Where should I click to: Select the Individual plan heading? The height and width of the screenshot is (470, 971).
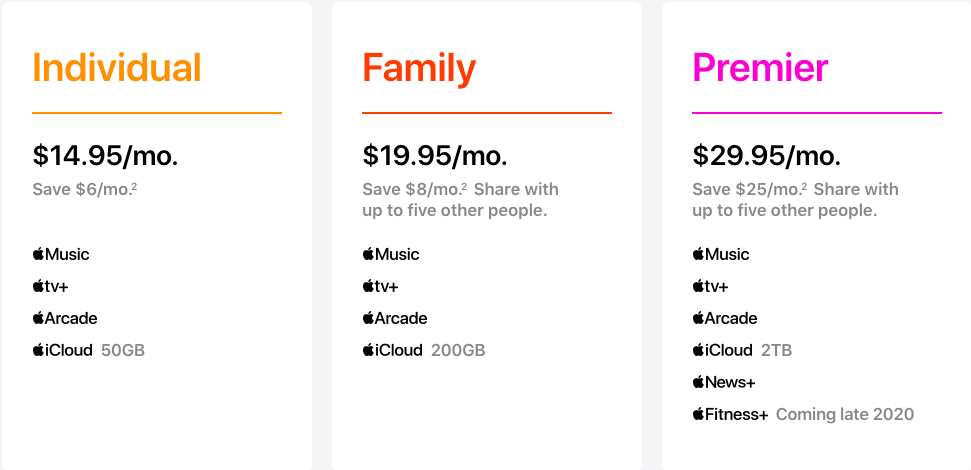(x=117, y=67)
